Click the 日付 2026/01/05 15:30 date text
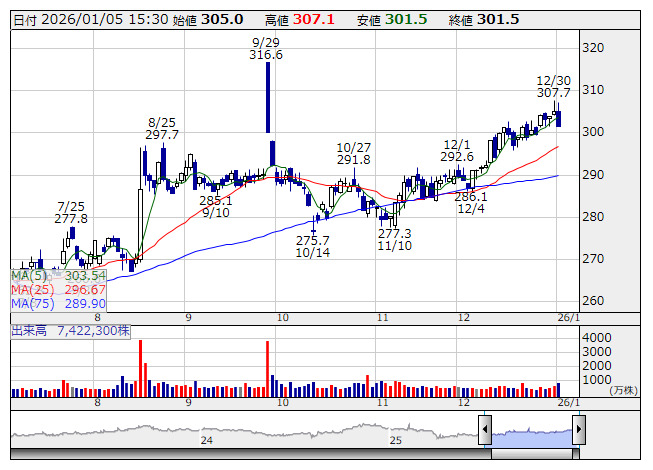 (x=91, y=20)
